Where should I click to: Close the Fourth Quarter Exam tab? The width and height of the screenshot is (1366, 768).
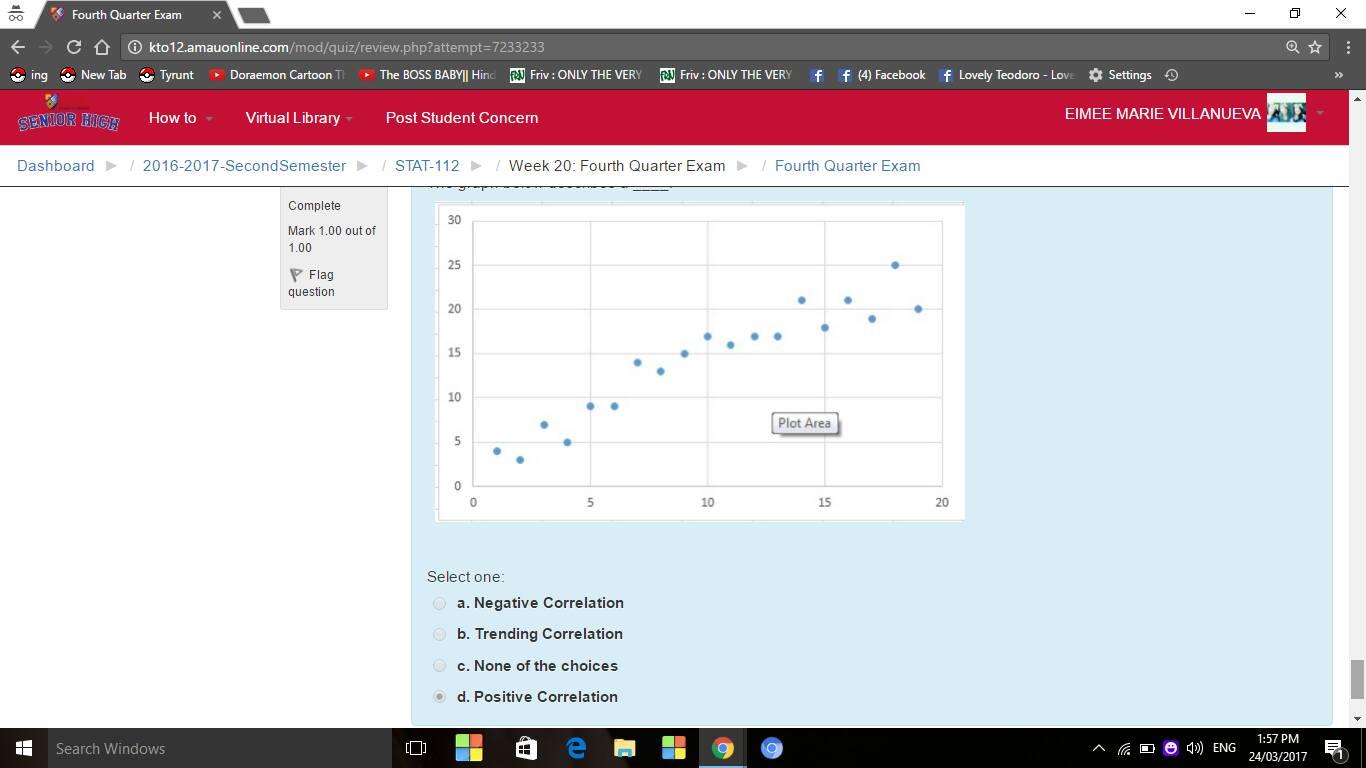[216, 15]
